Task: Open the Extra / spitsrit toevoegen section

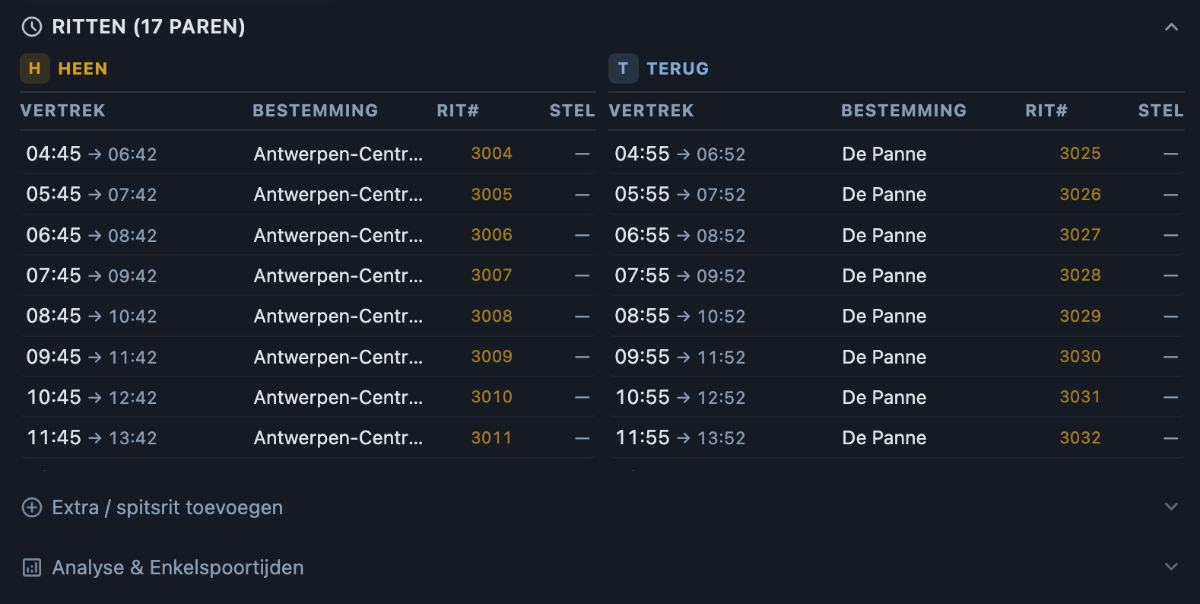Action: [x=600, y=508]
